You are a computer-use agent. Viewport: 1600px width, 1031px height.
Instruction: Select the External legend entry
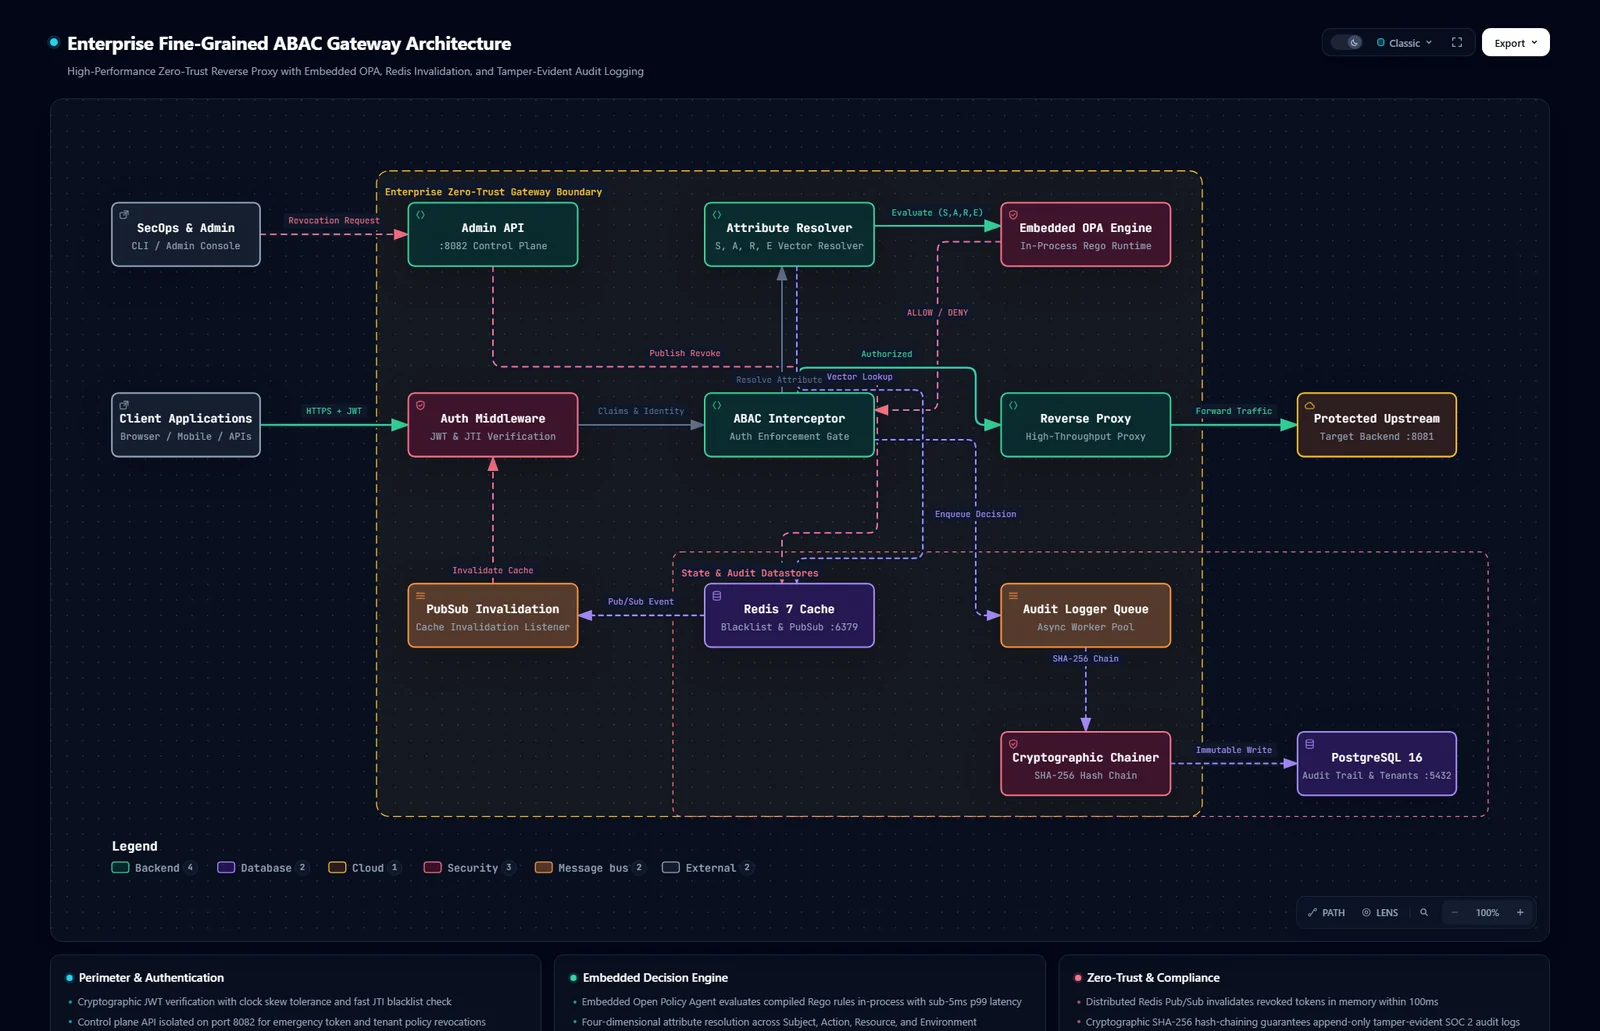click(x=707, y=868)
